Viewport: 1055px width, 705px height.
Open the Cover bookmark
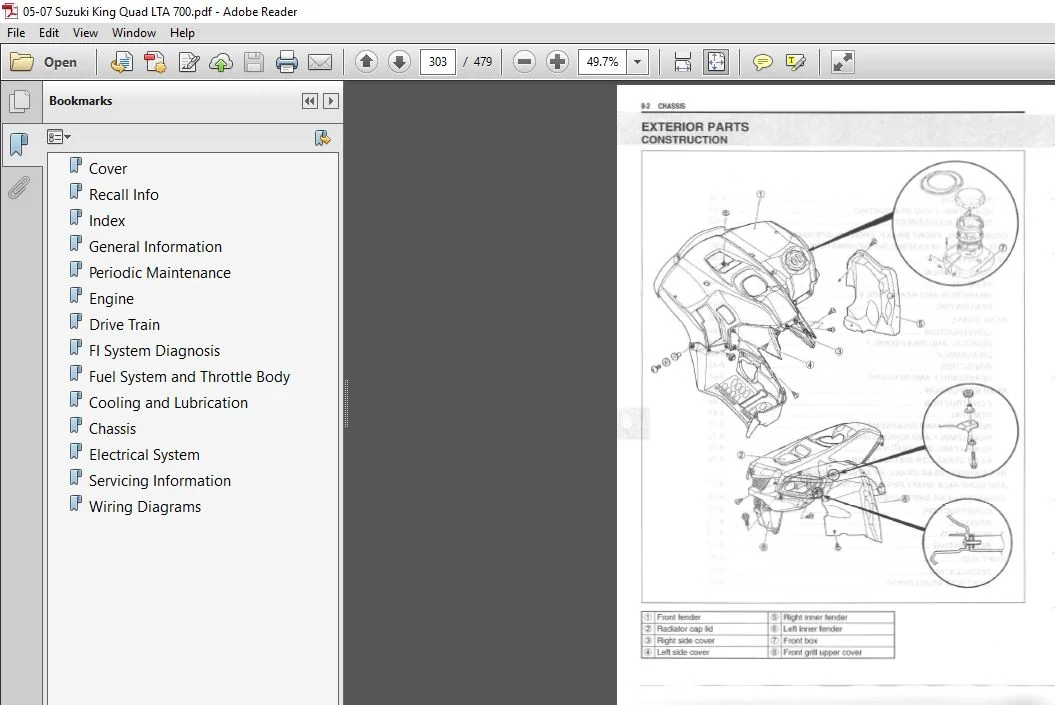[x=108, y=169]
